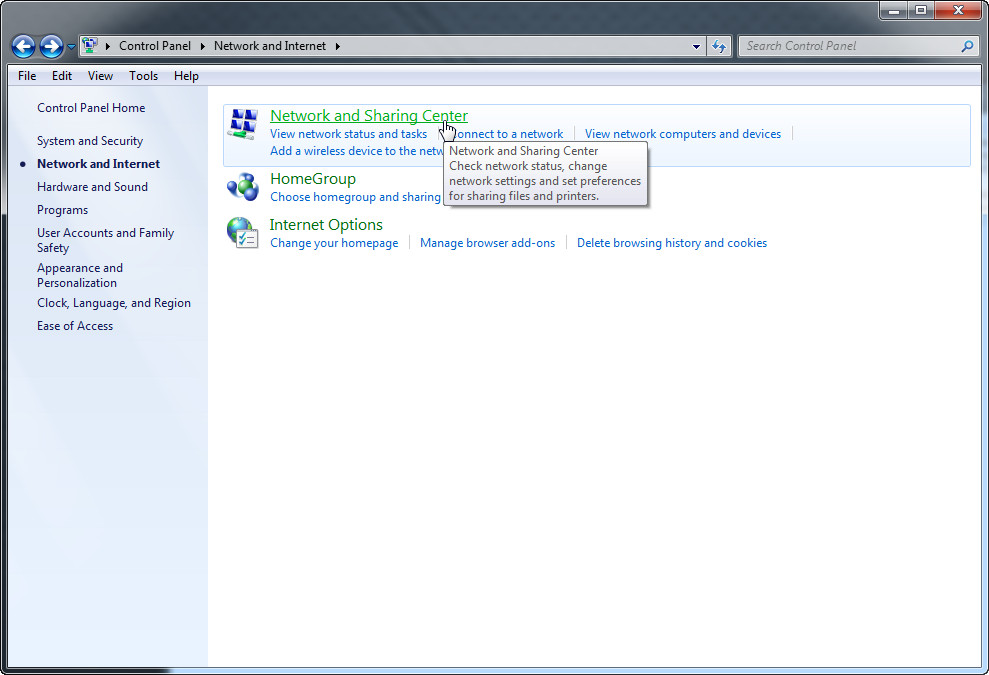Open the recent pages dropdown arrow
The width and height of the screenshot is (989, 675).
tap(71, 46)
